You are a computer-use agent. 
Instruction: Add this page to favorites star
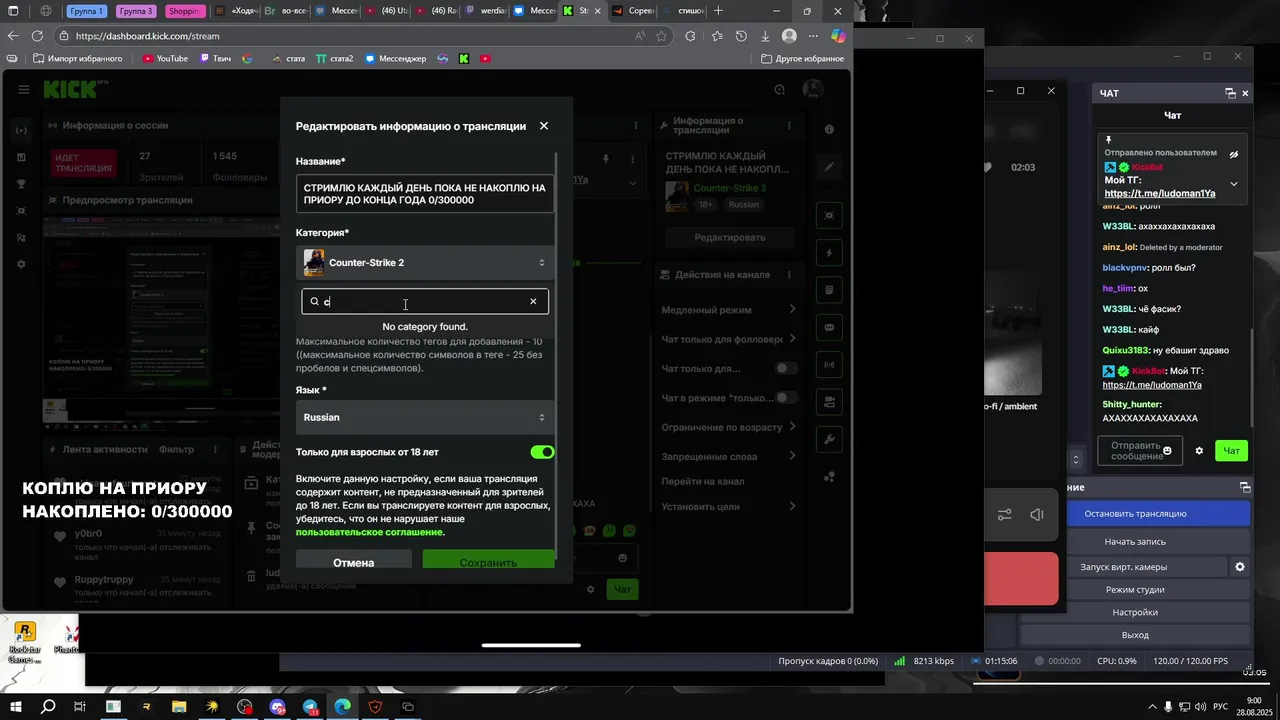point(662,36)
